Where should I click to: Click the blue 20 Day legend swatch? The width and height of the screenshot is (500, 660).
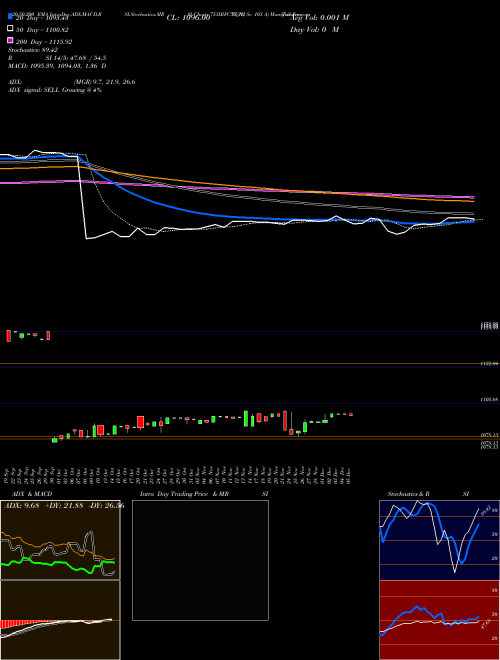click(x=11, y=16)
